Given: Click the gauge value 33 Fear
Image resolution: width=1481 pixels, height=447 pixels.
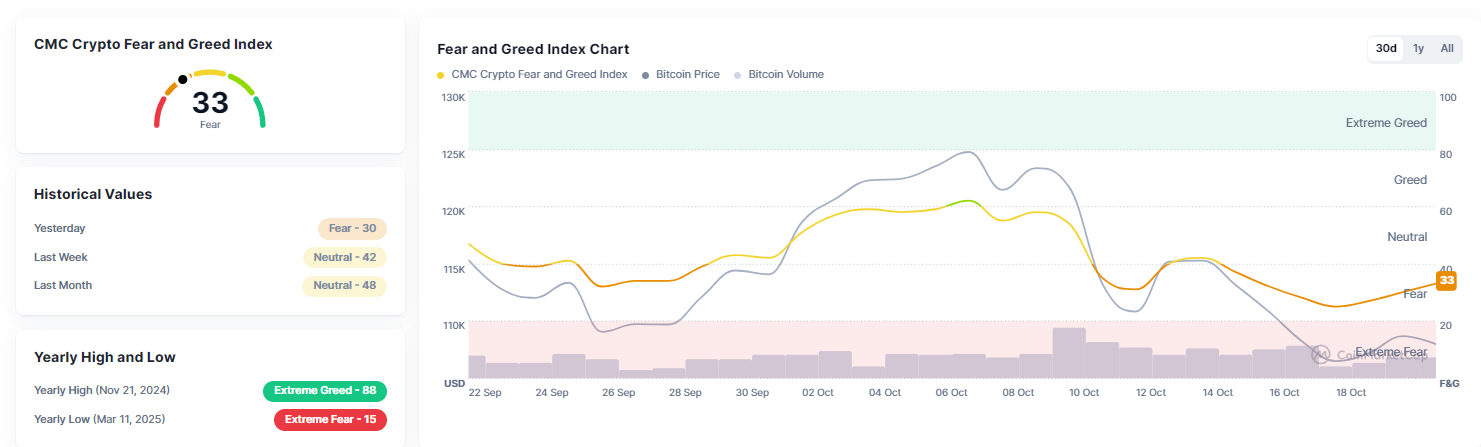Looking at the screenshot, I should [x=210, y=105].
